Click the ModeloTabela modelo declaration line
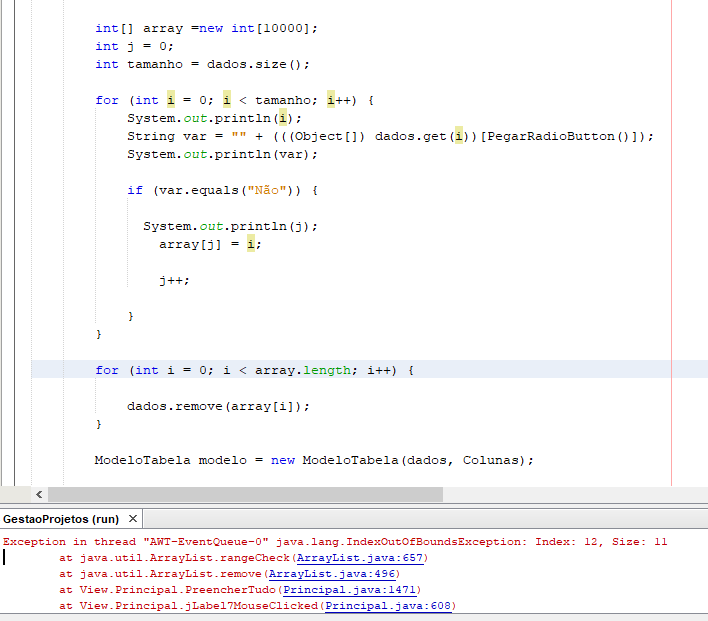 (314, 460)
